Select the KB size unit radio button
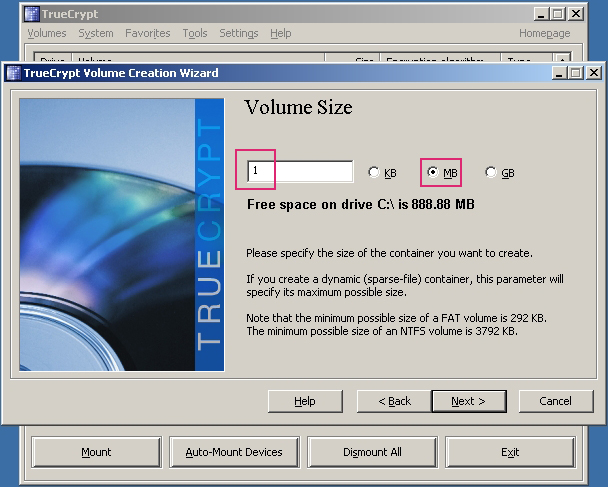This screenshot has height=487, width=608. pos(382,173)
